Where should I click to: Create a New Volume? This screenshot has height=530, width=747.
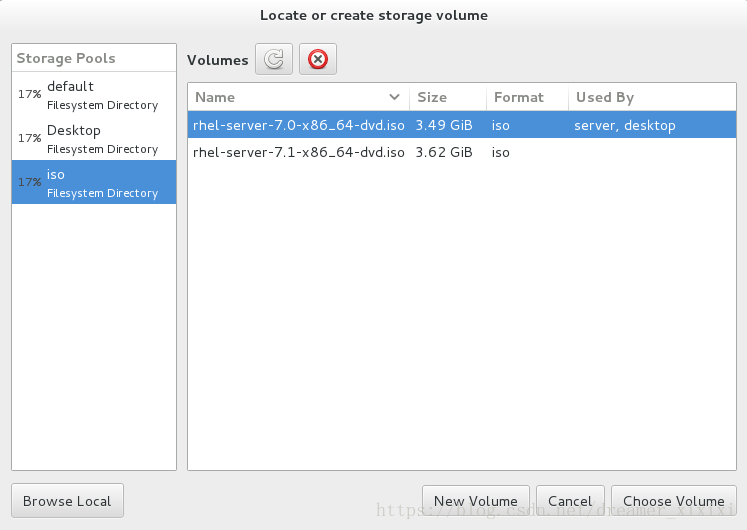pyautogui.click(x=475, y=501)
